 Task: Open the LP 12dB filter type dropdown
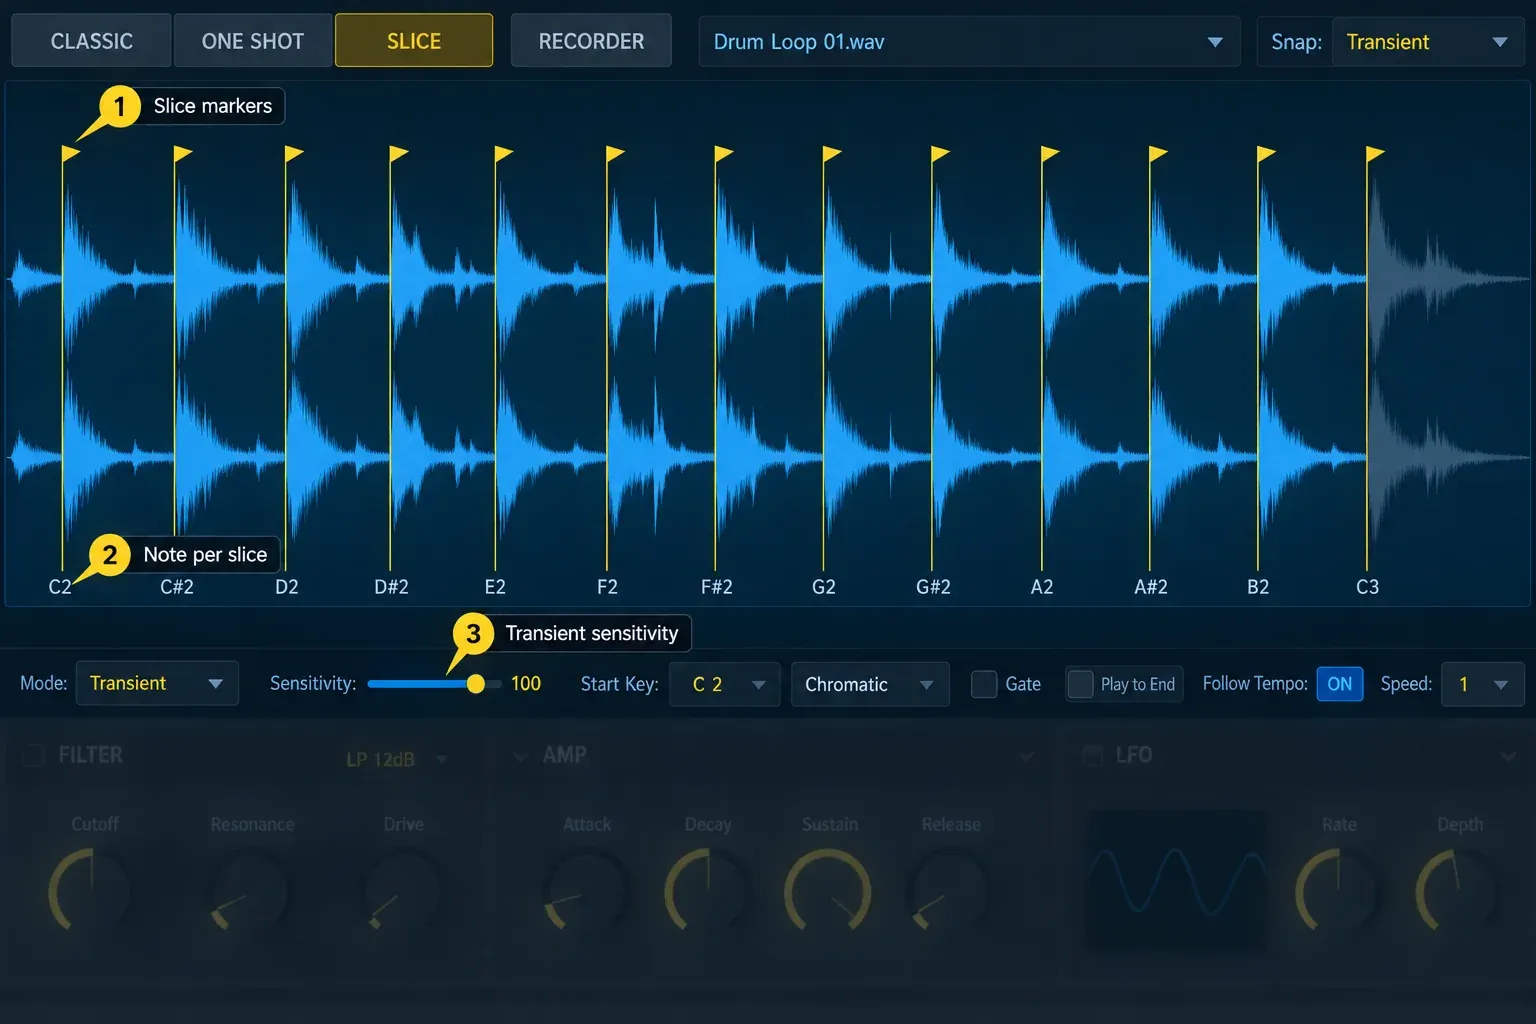point(396,759)
